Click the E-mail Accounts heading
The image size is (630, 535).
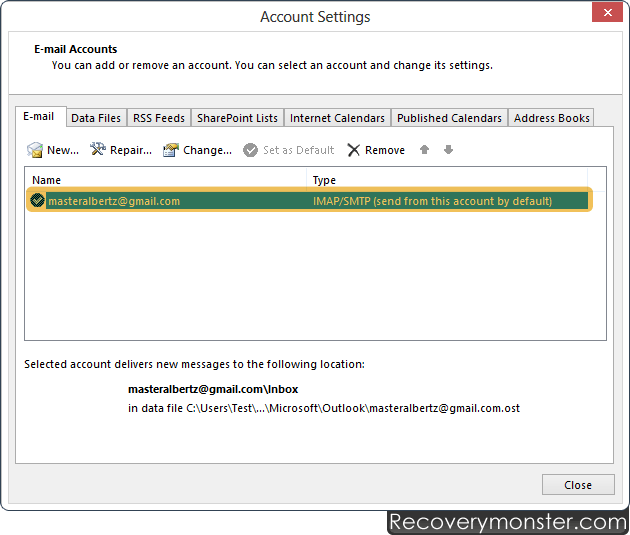click(x=76, y=49)
